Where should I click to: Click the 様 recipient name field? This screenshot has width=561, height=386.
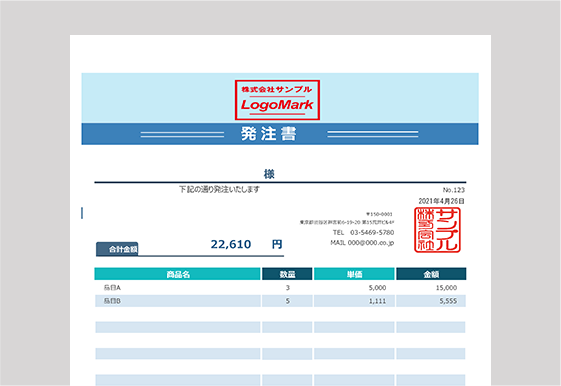[x=269, y=174]
